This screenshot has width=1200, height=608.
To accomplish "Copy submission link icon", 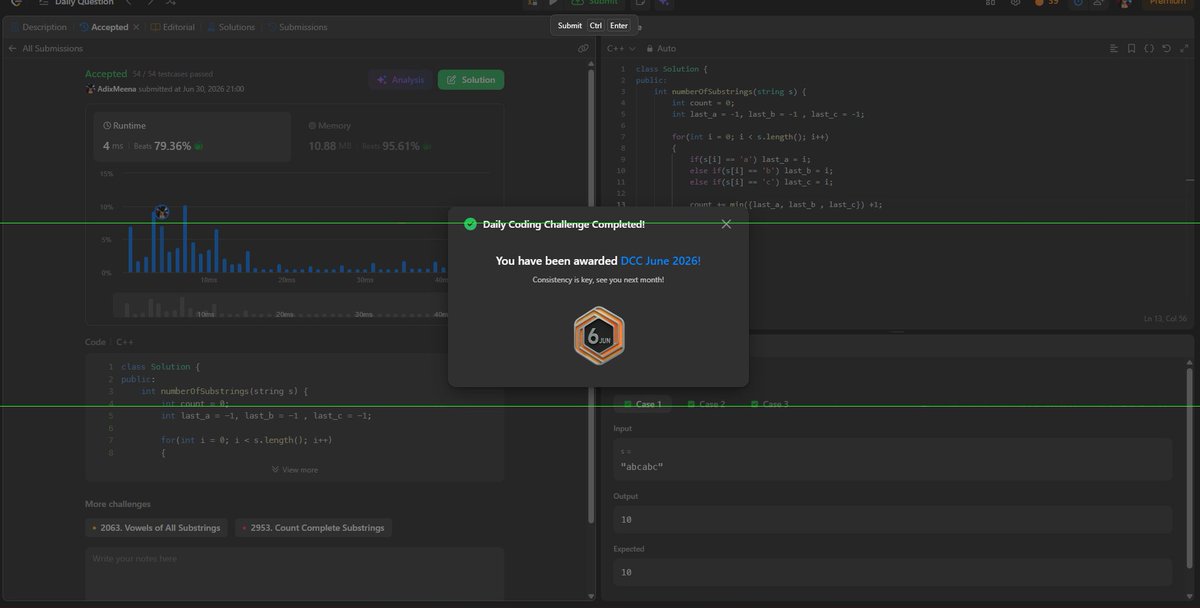I will click(x=583, y=48).
